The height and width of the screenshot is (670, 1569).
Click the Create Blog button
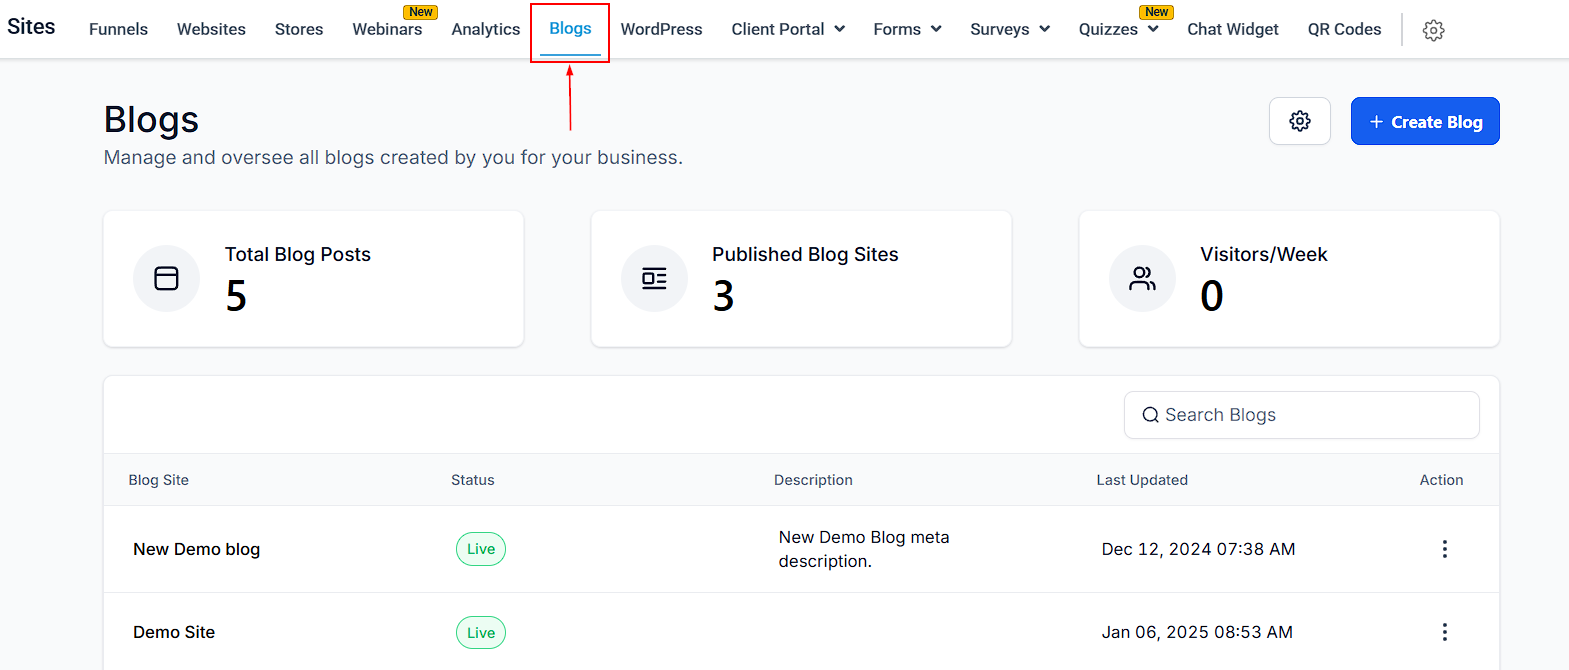(1424, 121)
